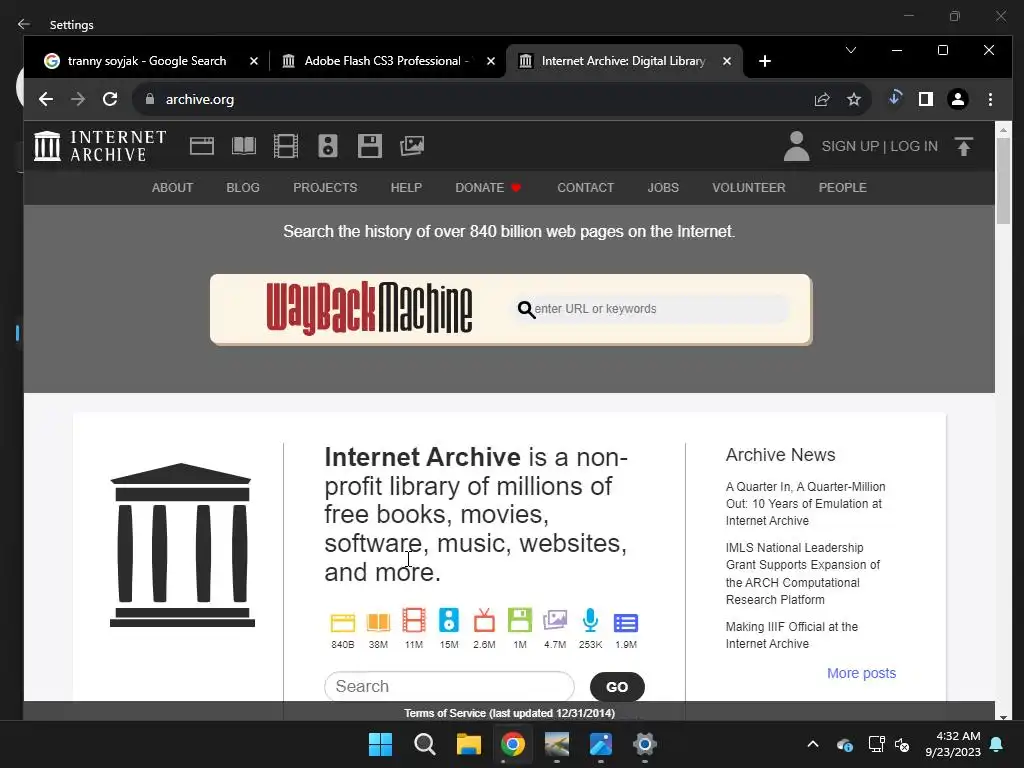The height and width of the screenshot is (768, 1024).
Task: Open the software (floppy) icon in the top bar
Action: click(370, 146)
